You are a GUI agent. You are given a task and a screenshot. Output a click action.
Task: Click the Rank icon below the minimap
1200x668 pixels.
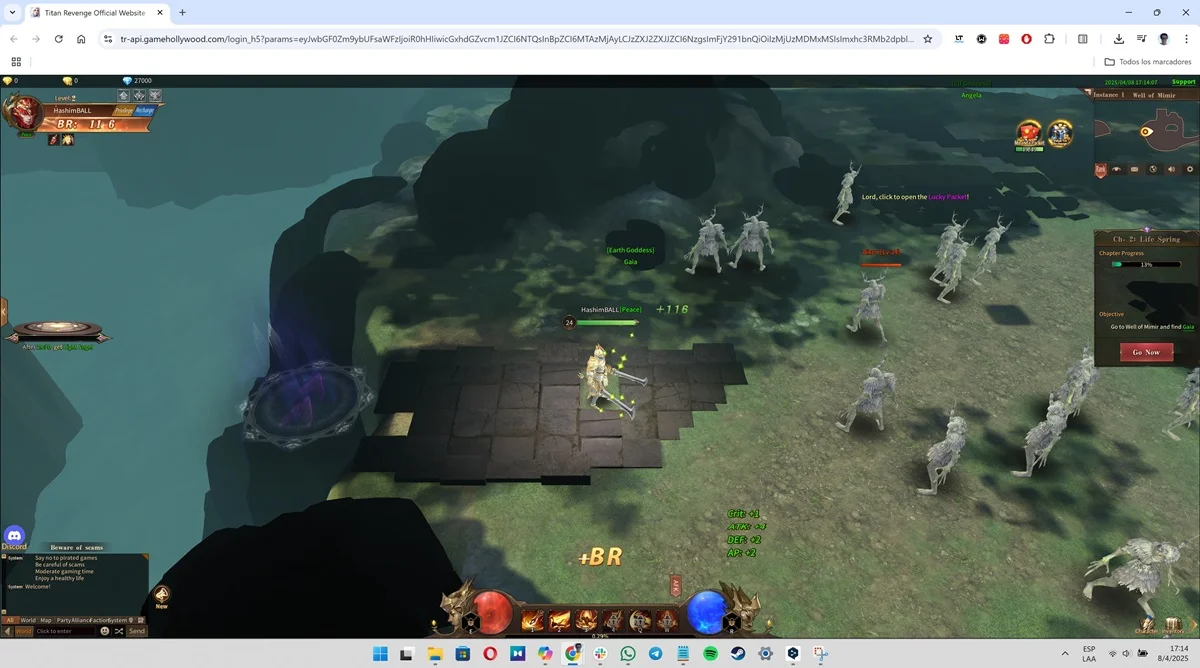pos(1100,169)
